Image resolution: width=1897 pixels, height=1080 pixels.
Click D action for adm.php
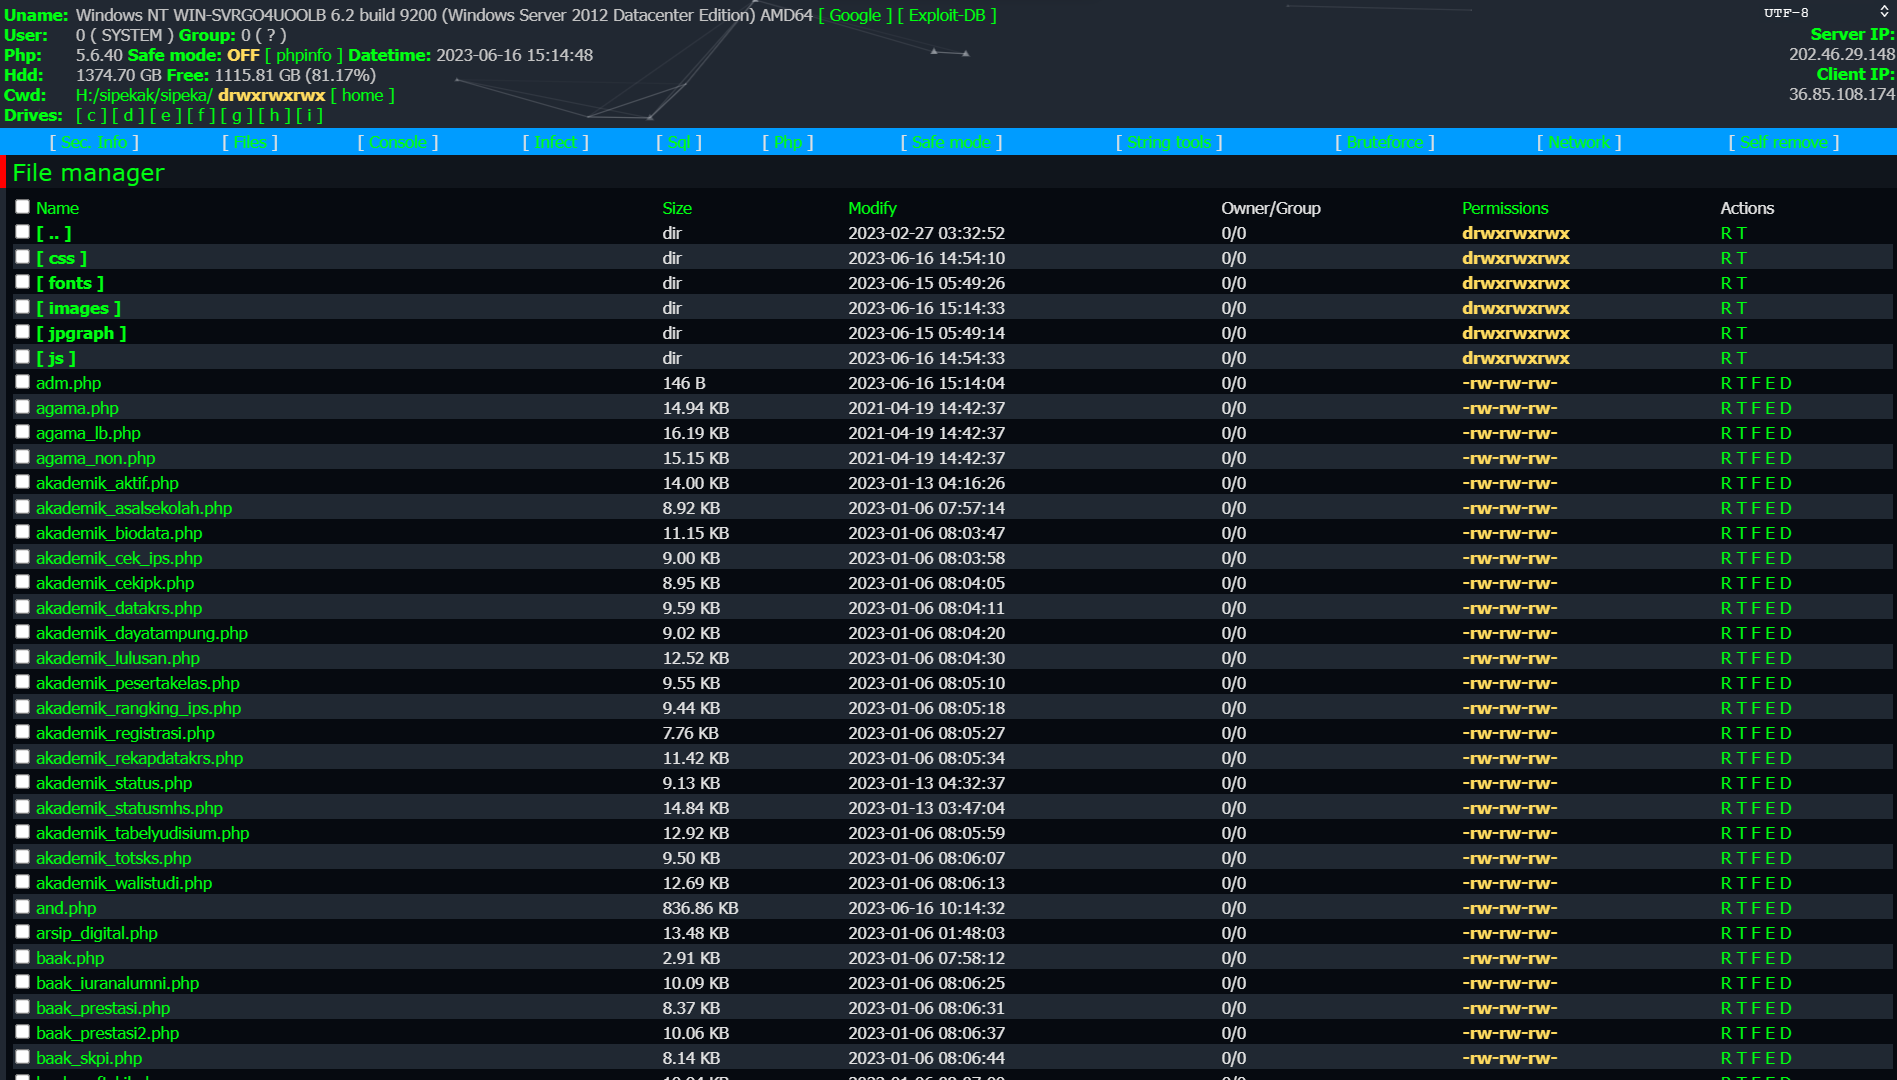[x=1786, y=383]
